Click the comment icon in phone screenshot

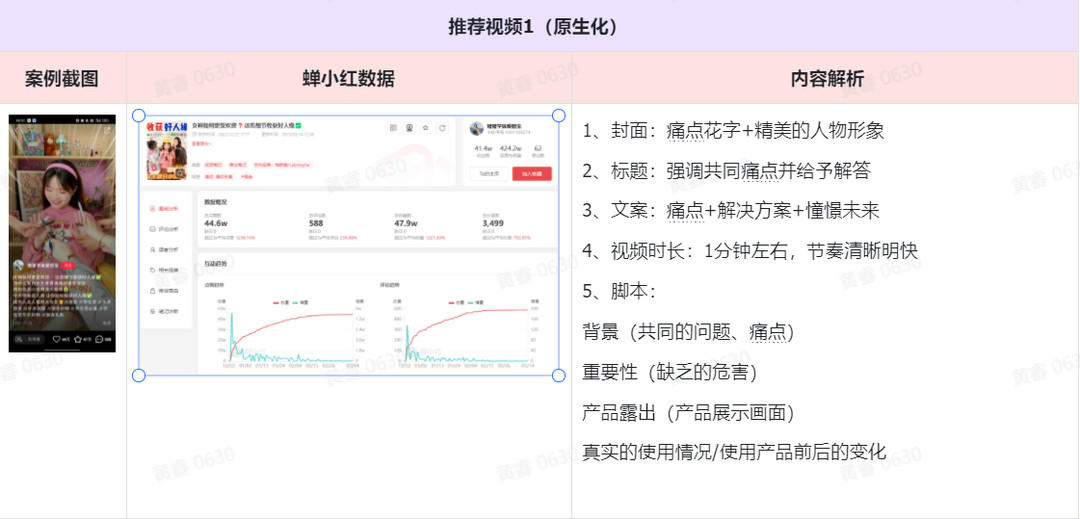click(x=101, y=340)
